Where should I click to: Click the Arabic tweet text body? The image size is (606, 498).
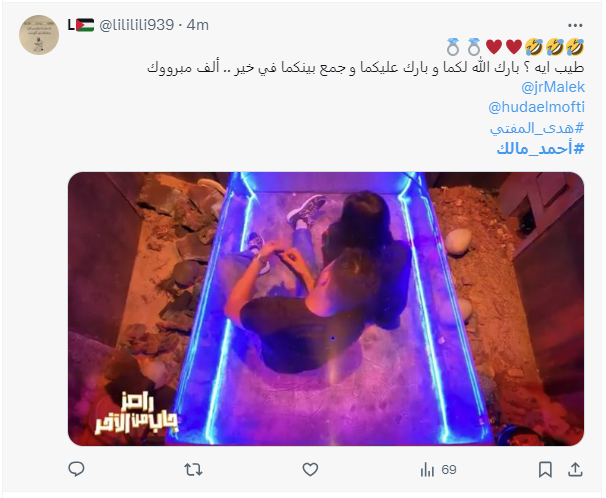(x=365, y=68)
